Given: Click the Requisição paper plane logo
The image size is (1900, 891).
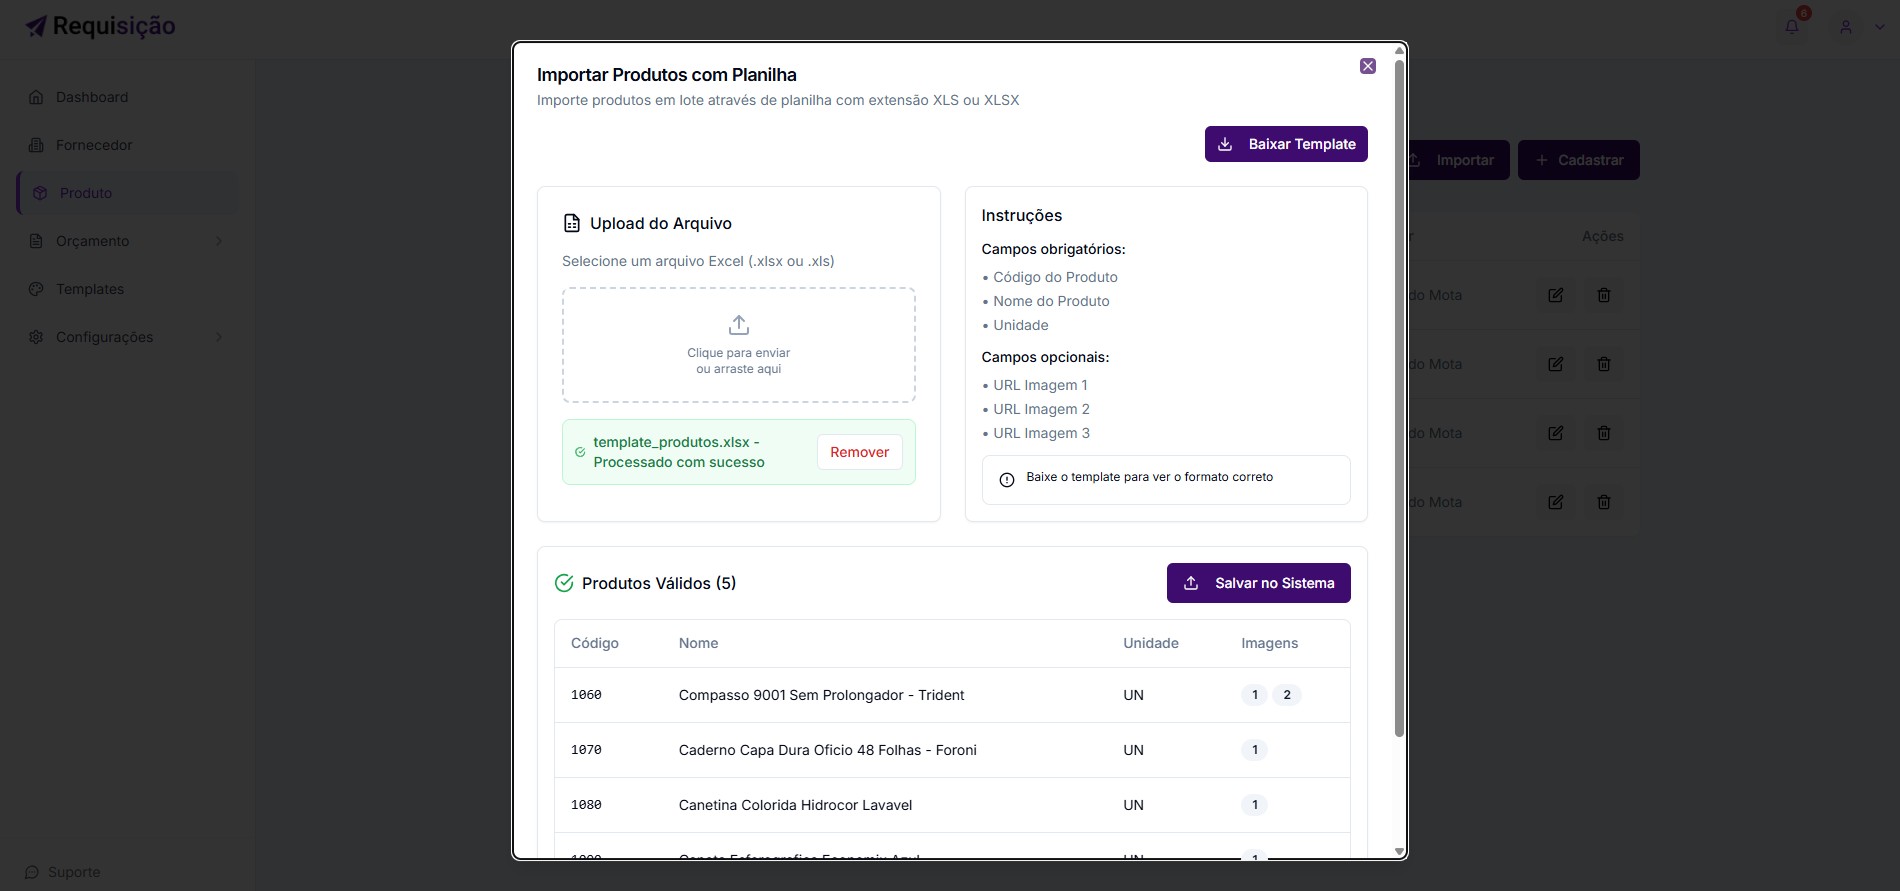Looking at the screenshot, I should 36,27.
